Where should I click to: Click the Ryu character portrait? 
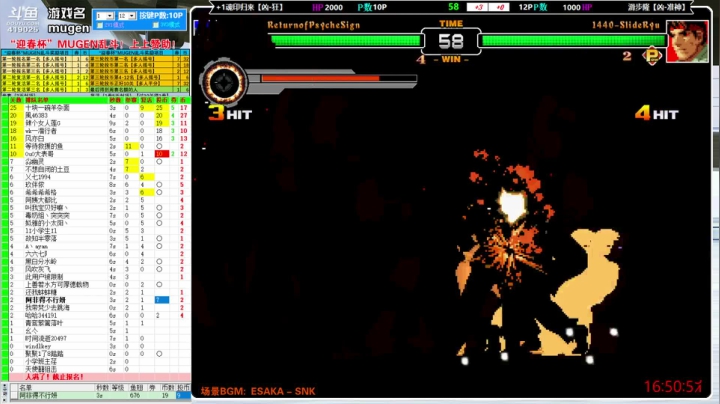pyautogui.click(x=687, y=42)
